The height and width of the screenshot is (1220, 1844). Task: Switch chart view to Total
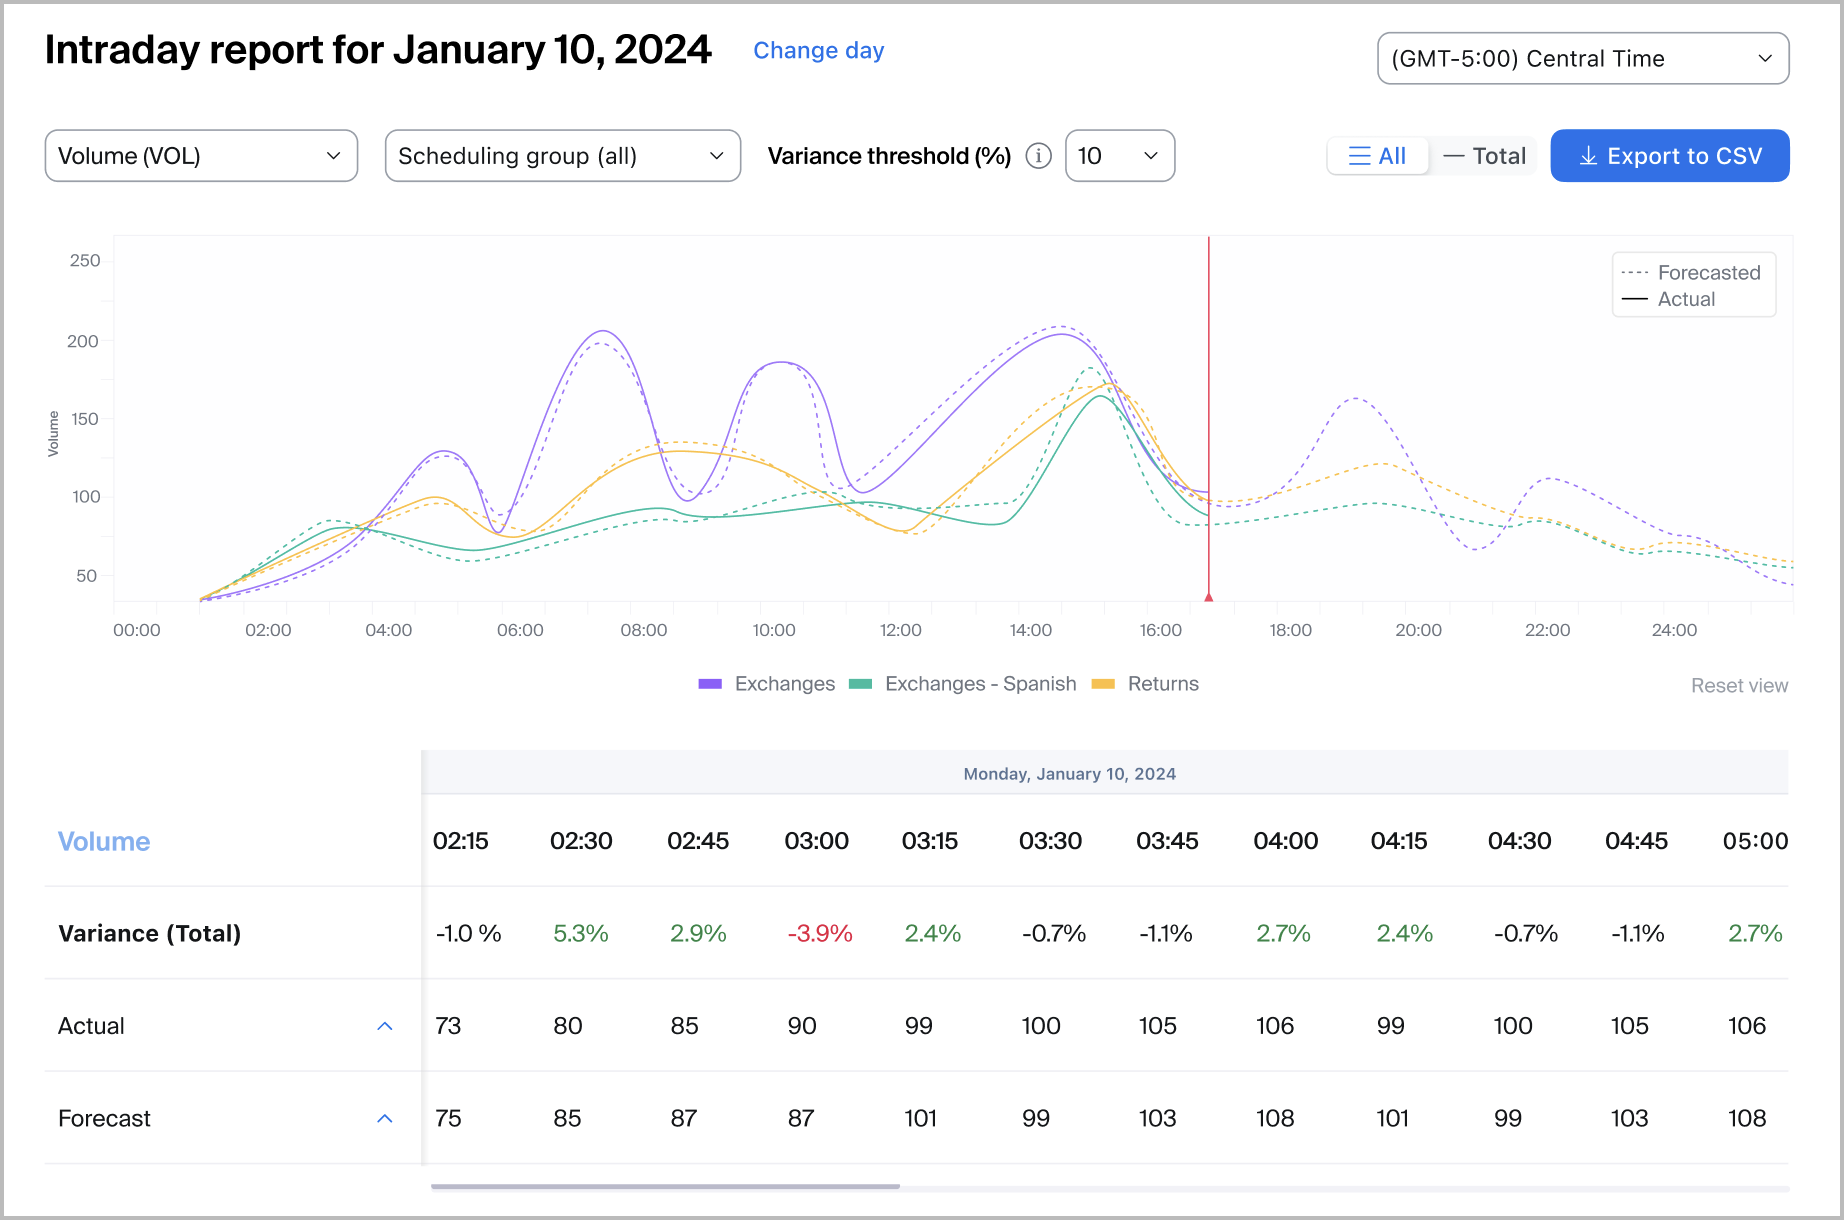(1485, 156)
